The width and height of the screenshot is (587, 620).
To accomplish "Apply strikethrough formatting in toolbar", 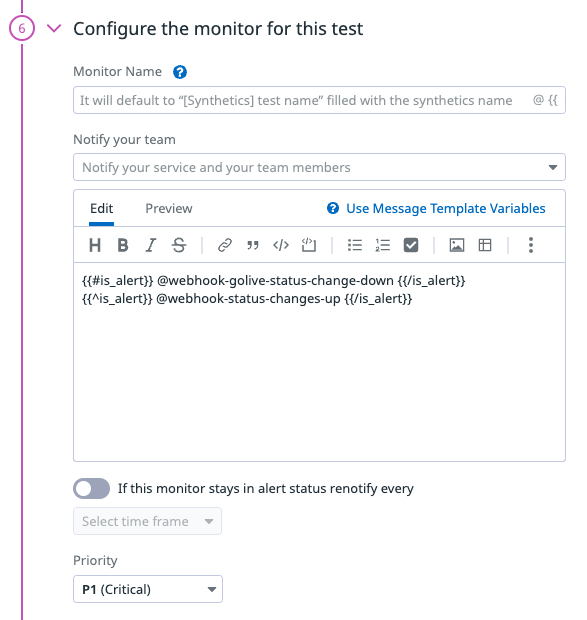I will (179, 245).
